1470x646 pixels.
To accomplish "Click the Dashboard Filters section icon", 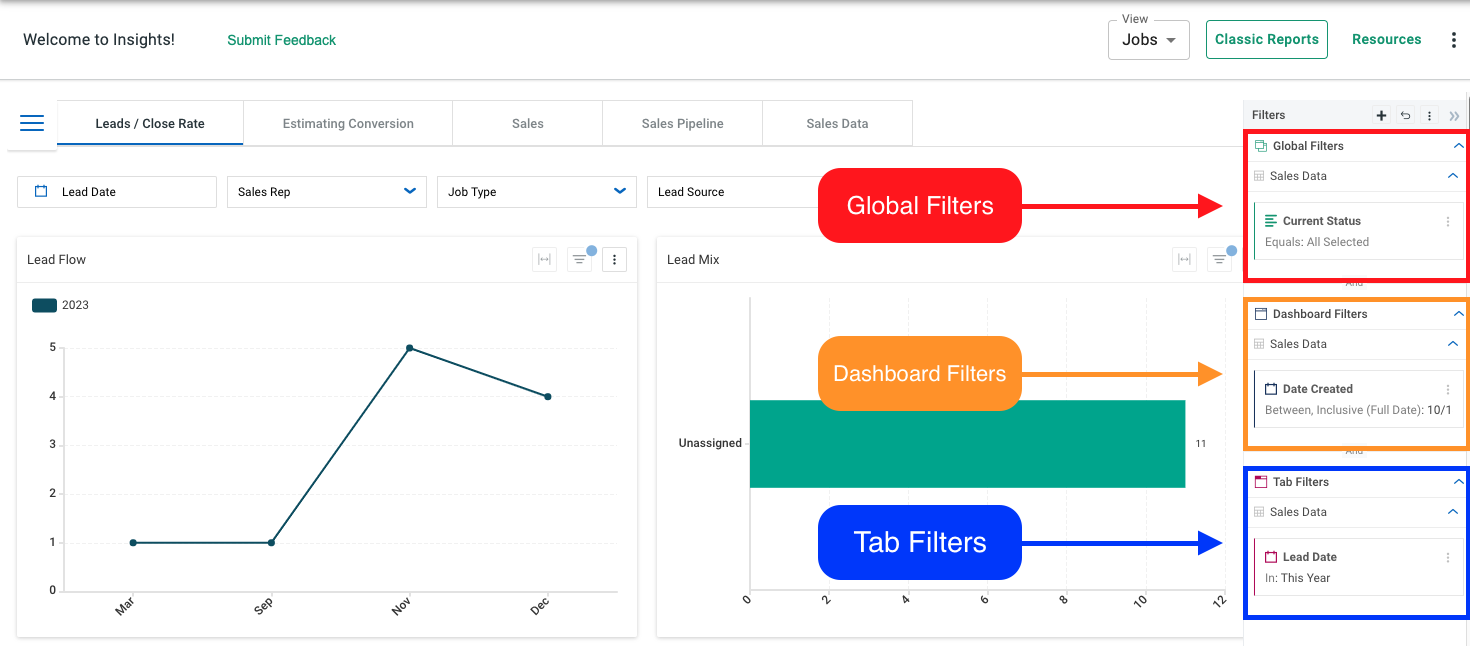I will (x=1261, y=314).
